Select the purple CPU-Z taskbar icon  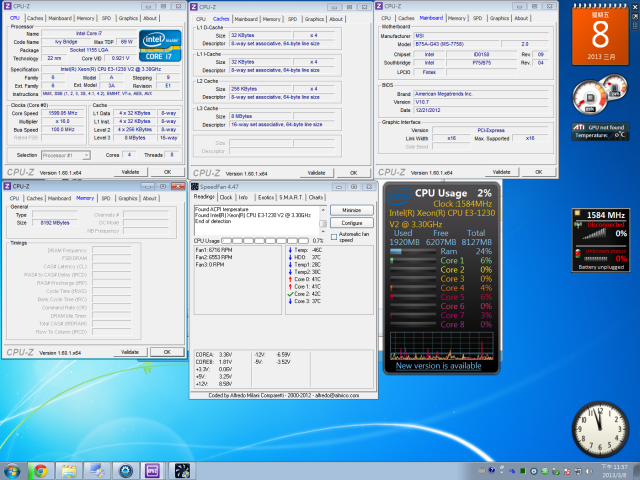(x=153, y=471)
